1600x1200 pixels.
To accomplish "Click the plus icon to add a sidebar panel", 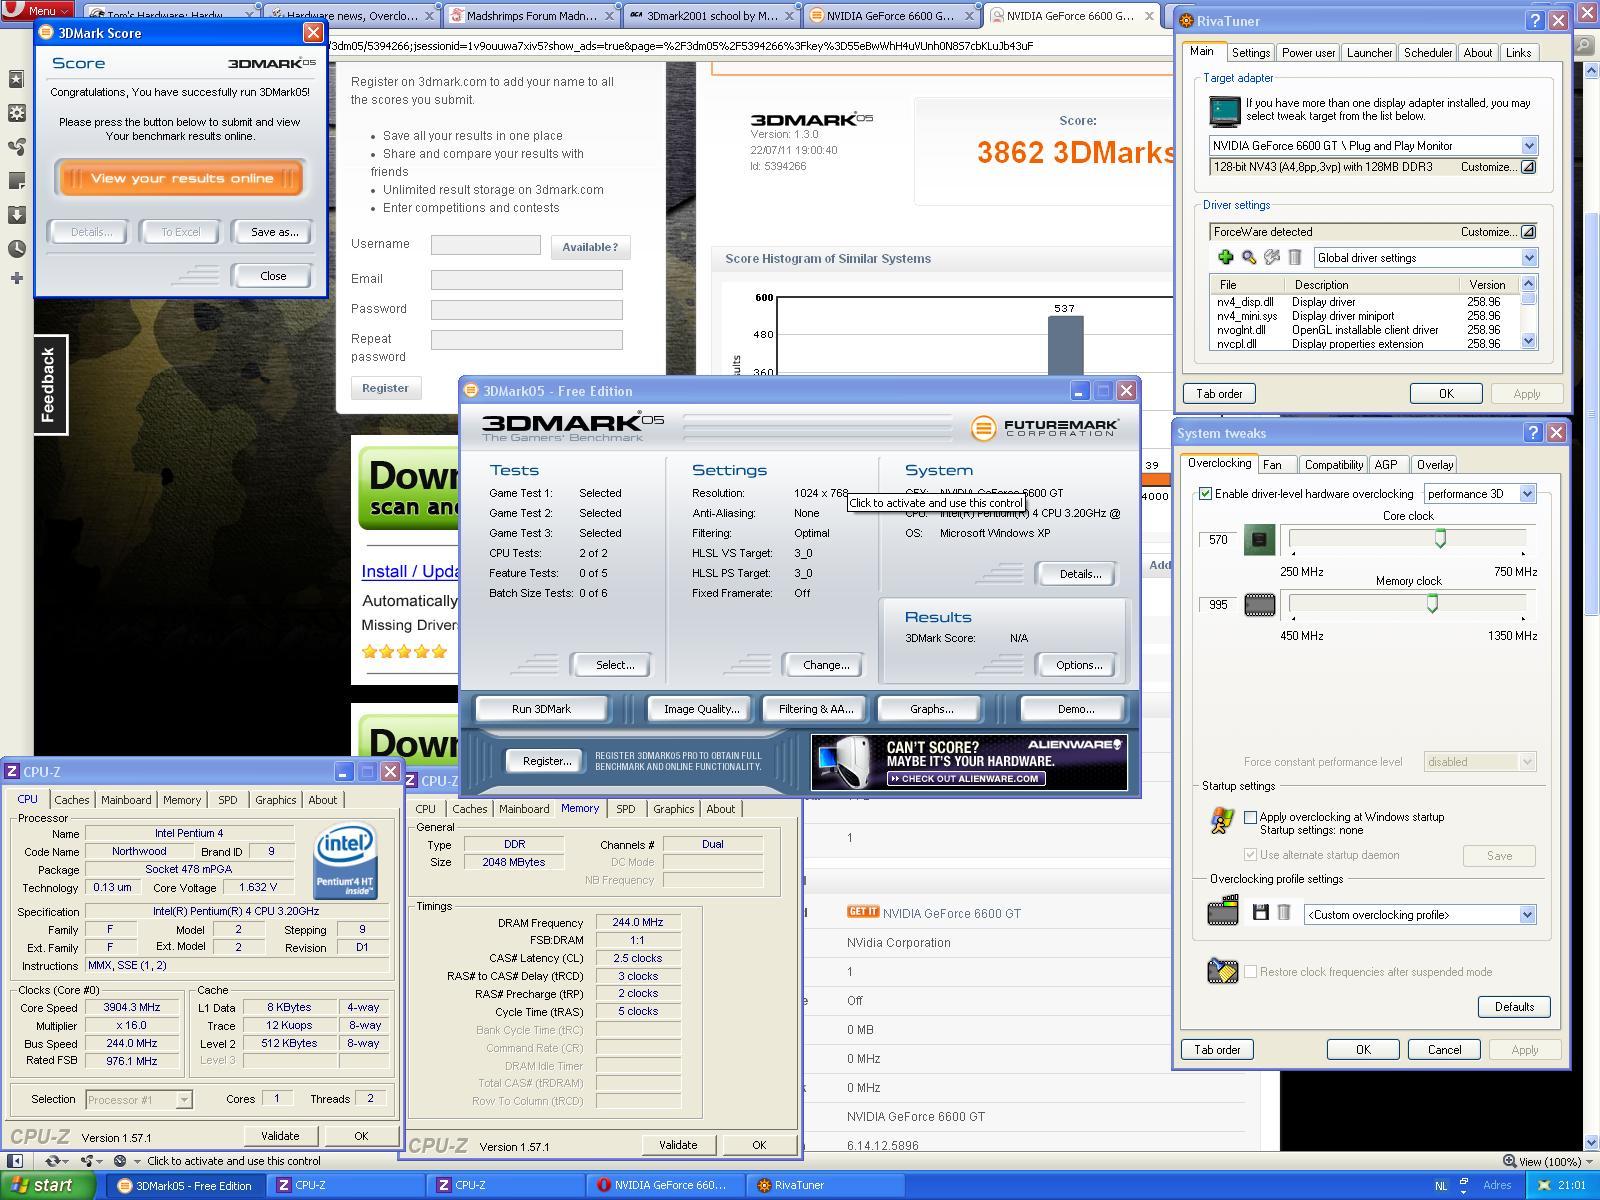I will click(x=16, y=278).
